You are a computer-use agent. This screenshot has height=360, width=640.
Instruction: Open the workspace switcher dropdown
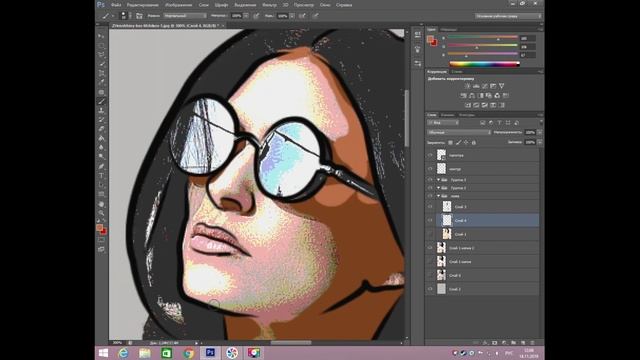(509, 16)
